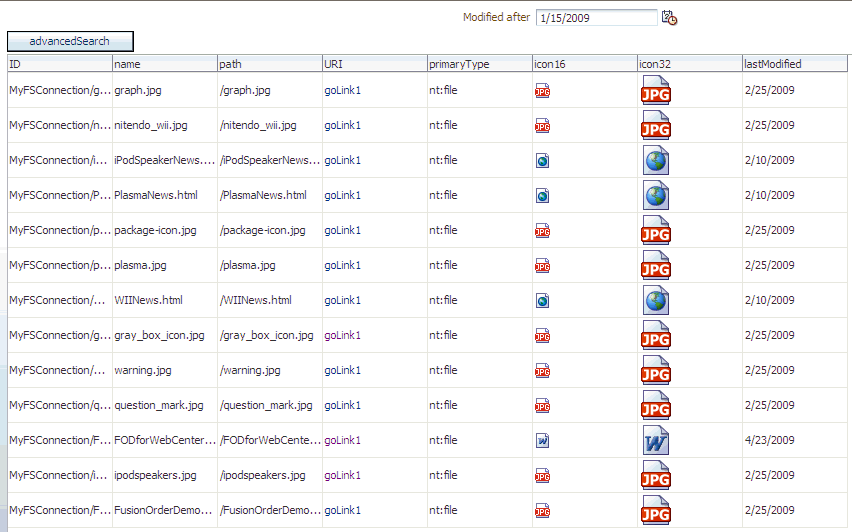
Task: Click the small JPG icon for FusionOrderDemo row
Action: point(542,511)
